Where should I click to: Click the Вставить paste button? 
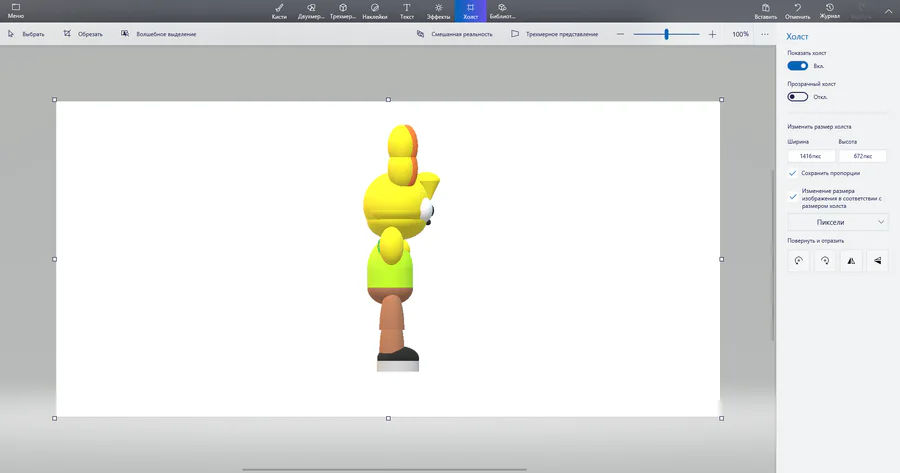point(766,11)
